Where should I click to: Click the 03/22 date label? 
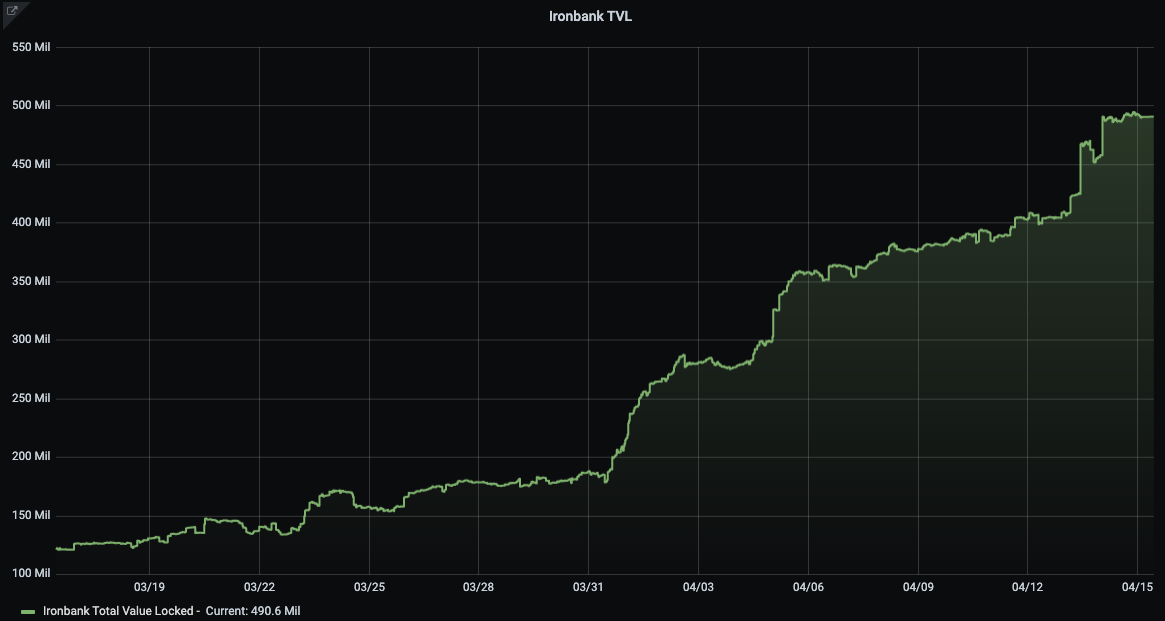pyautogui.click(x=259, y=587)
